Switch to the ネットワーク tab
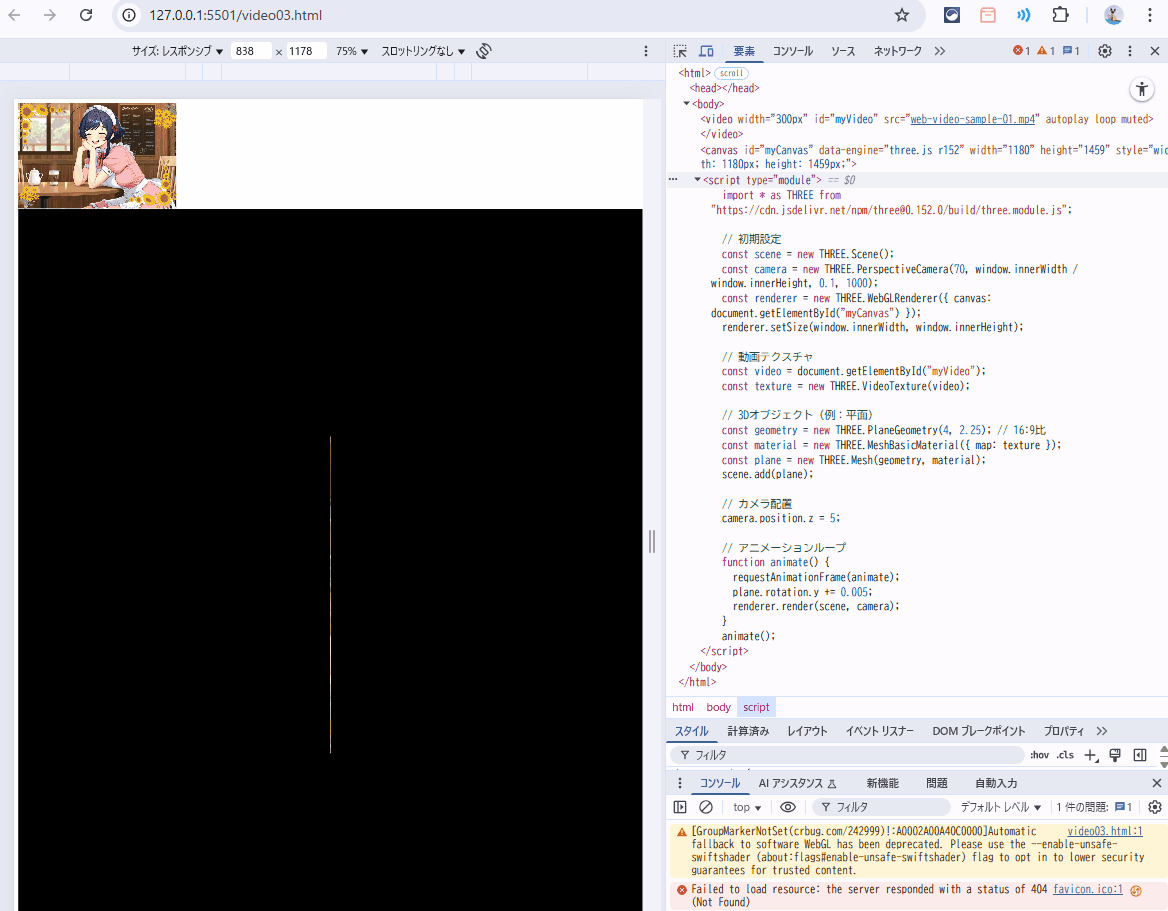This screenshot has width=1168, height=911. pyautogui.click(x=897, y=51)
